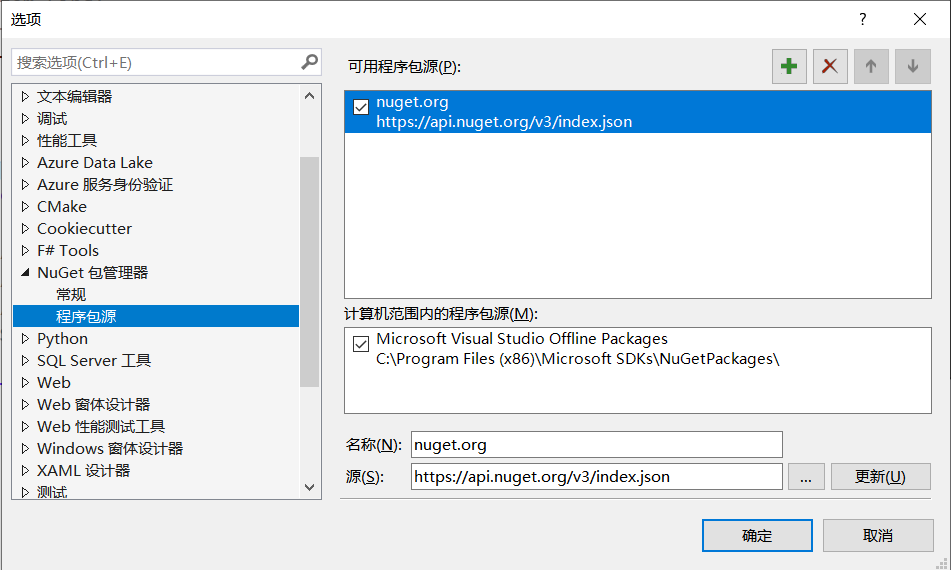The height and width of the screenshot is (570, 951).
Task: Collapse the NuGet 包管理器 node
Action: [x=25, y=272]
